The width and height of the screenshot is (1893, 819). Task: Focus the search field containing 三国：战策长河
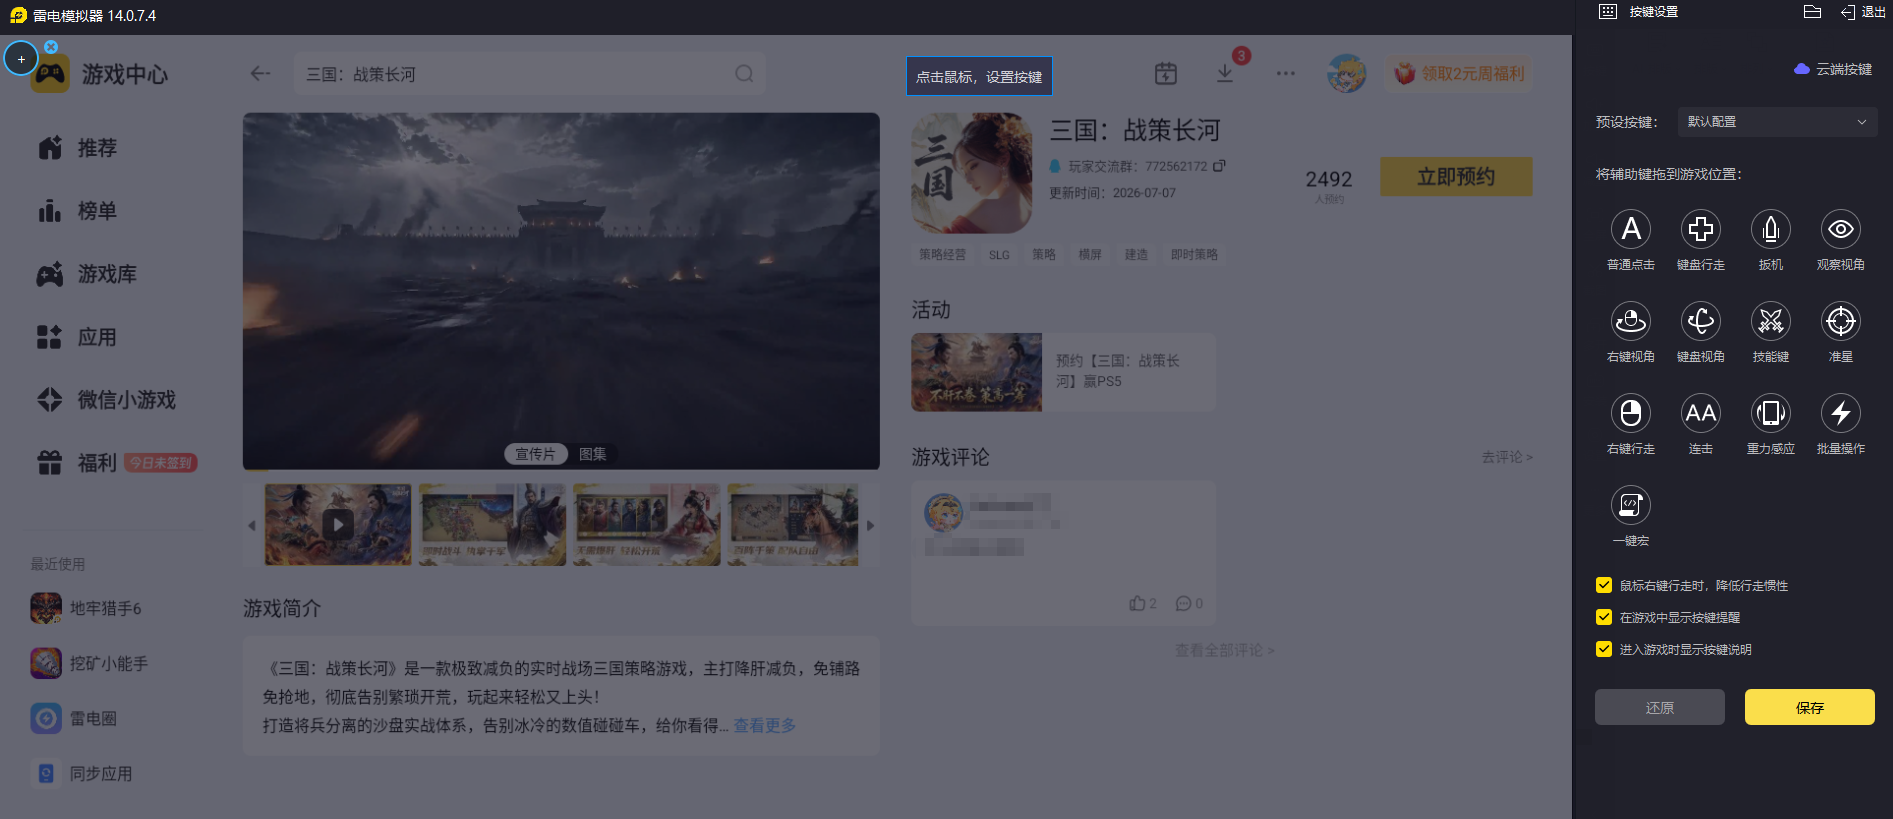[x=530, y=74]
